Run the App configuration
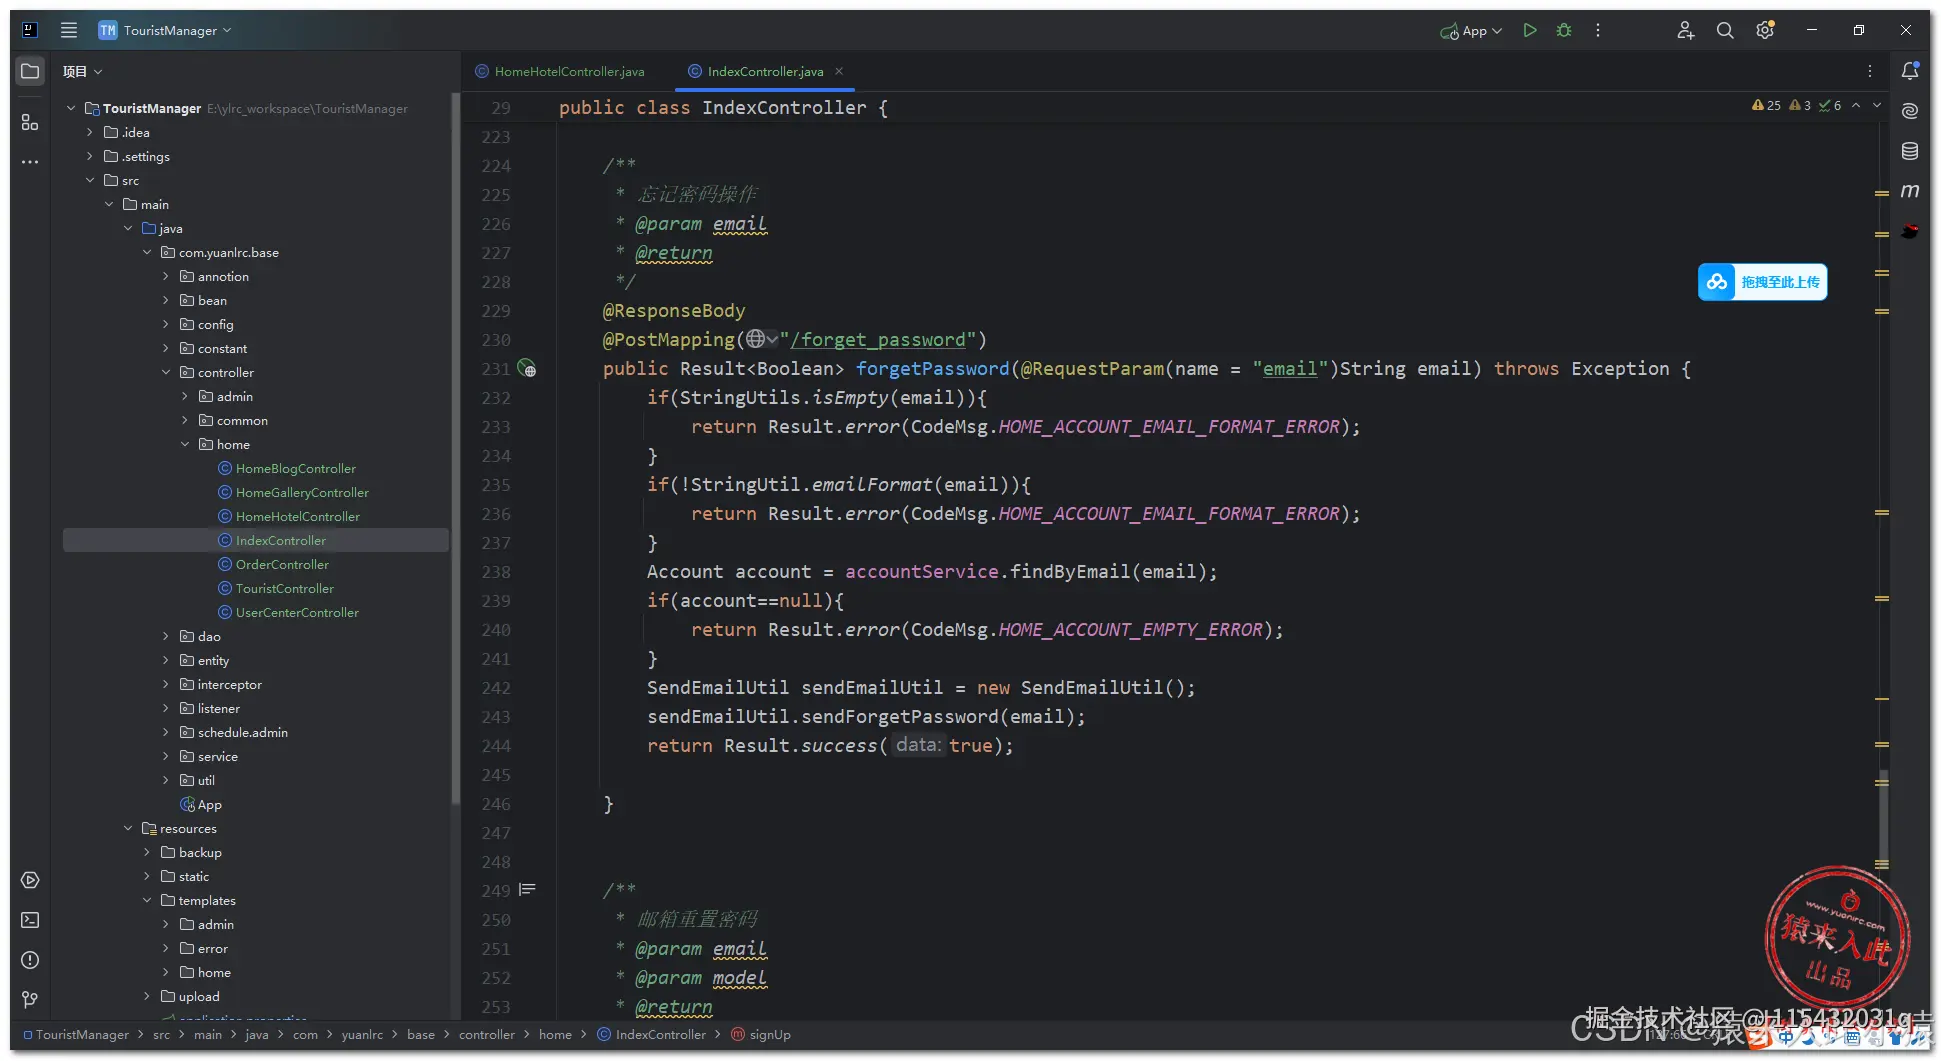The image size is (1941, 1061). (1529, 30)
